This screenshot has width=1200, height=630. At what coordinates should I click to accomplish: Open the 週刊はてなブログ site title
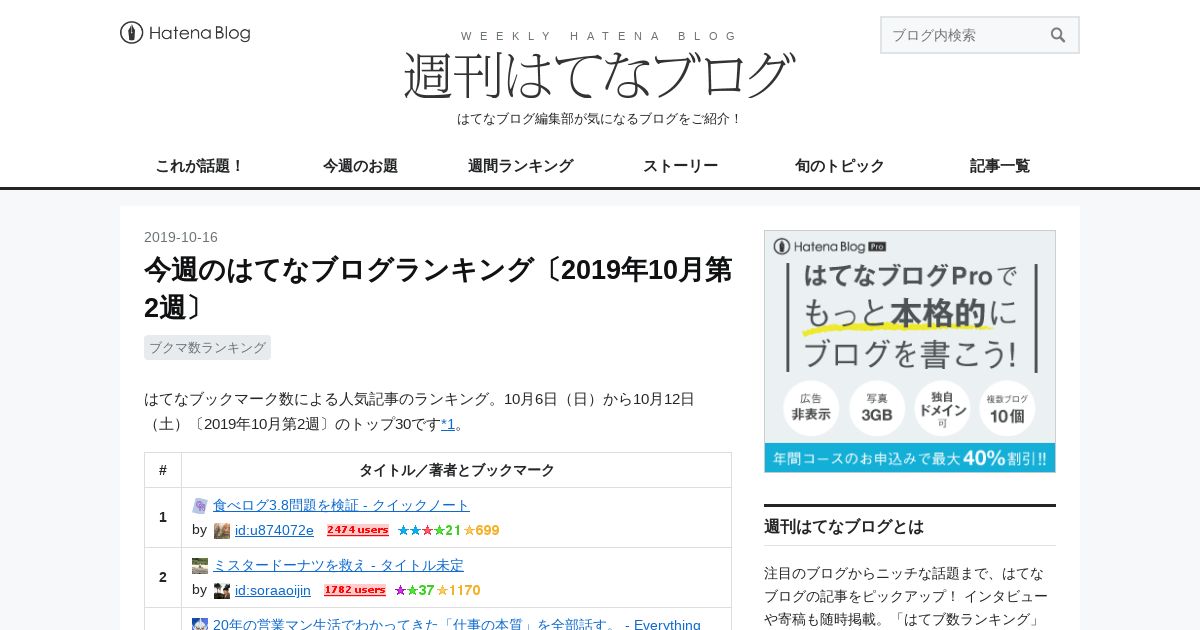point(599,74)
